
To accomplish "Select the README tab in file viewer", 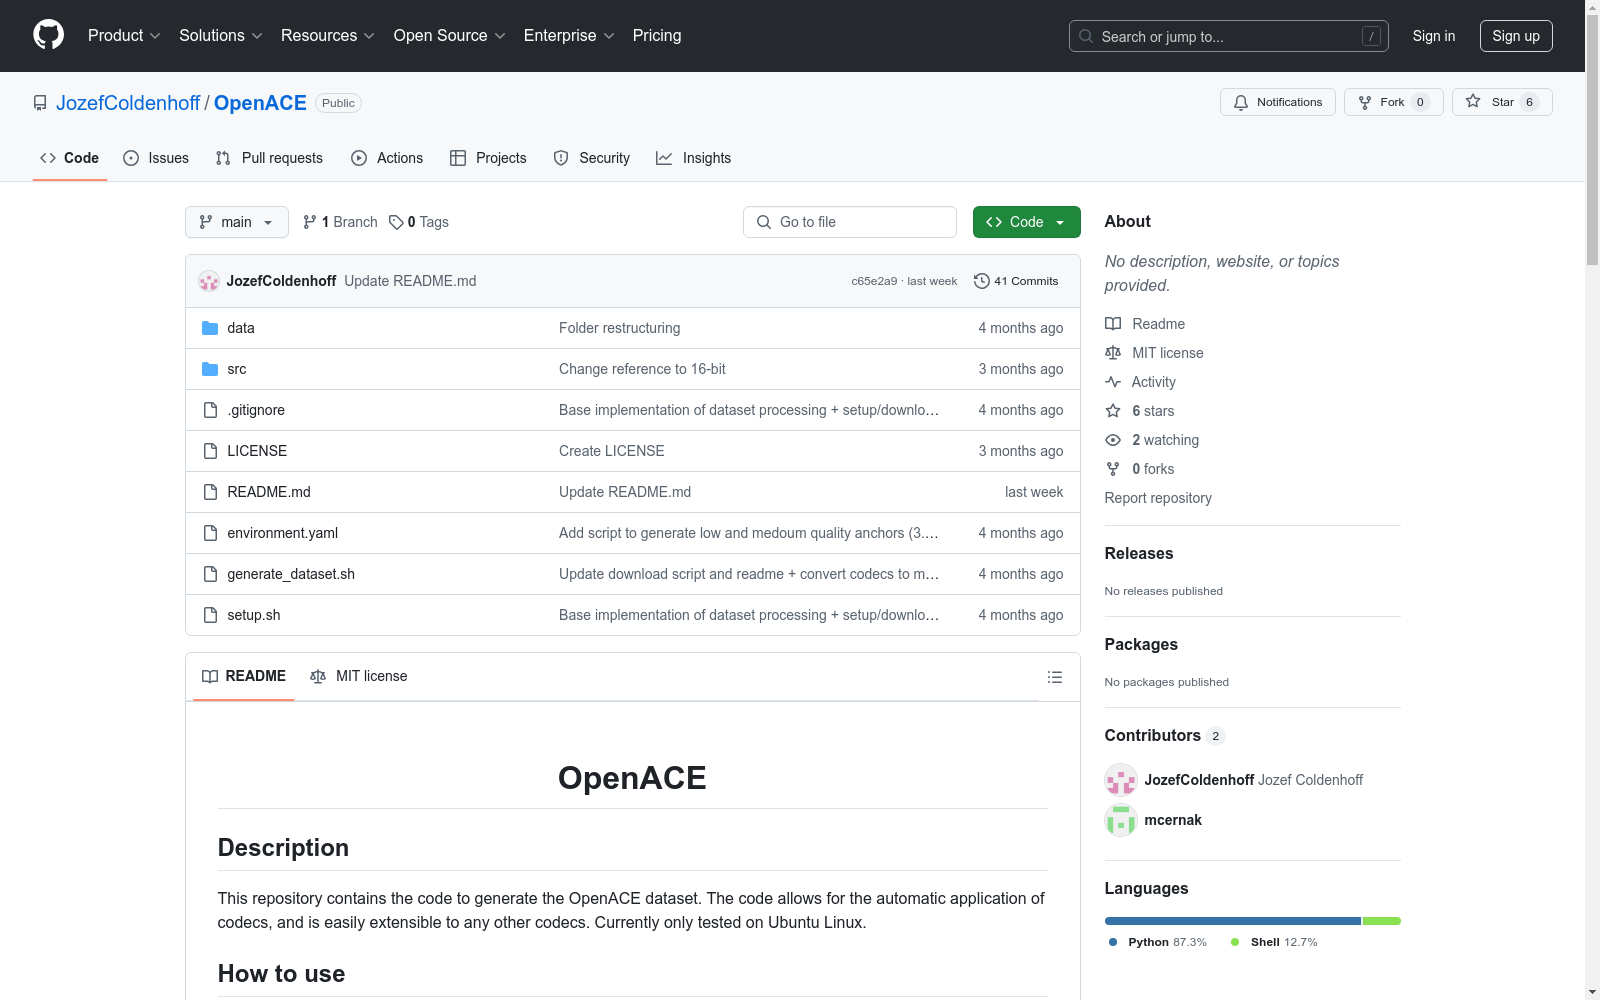I will click(244, 677).
